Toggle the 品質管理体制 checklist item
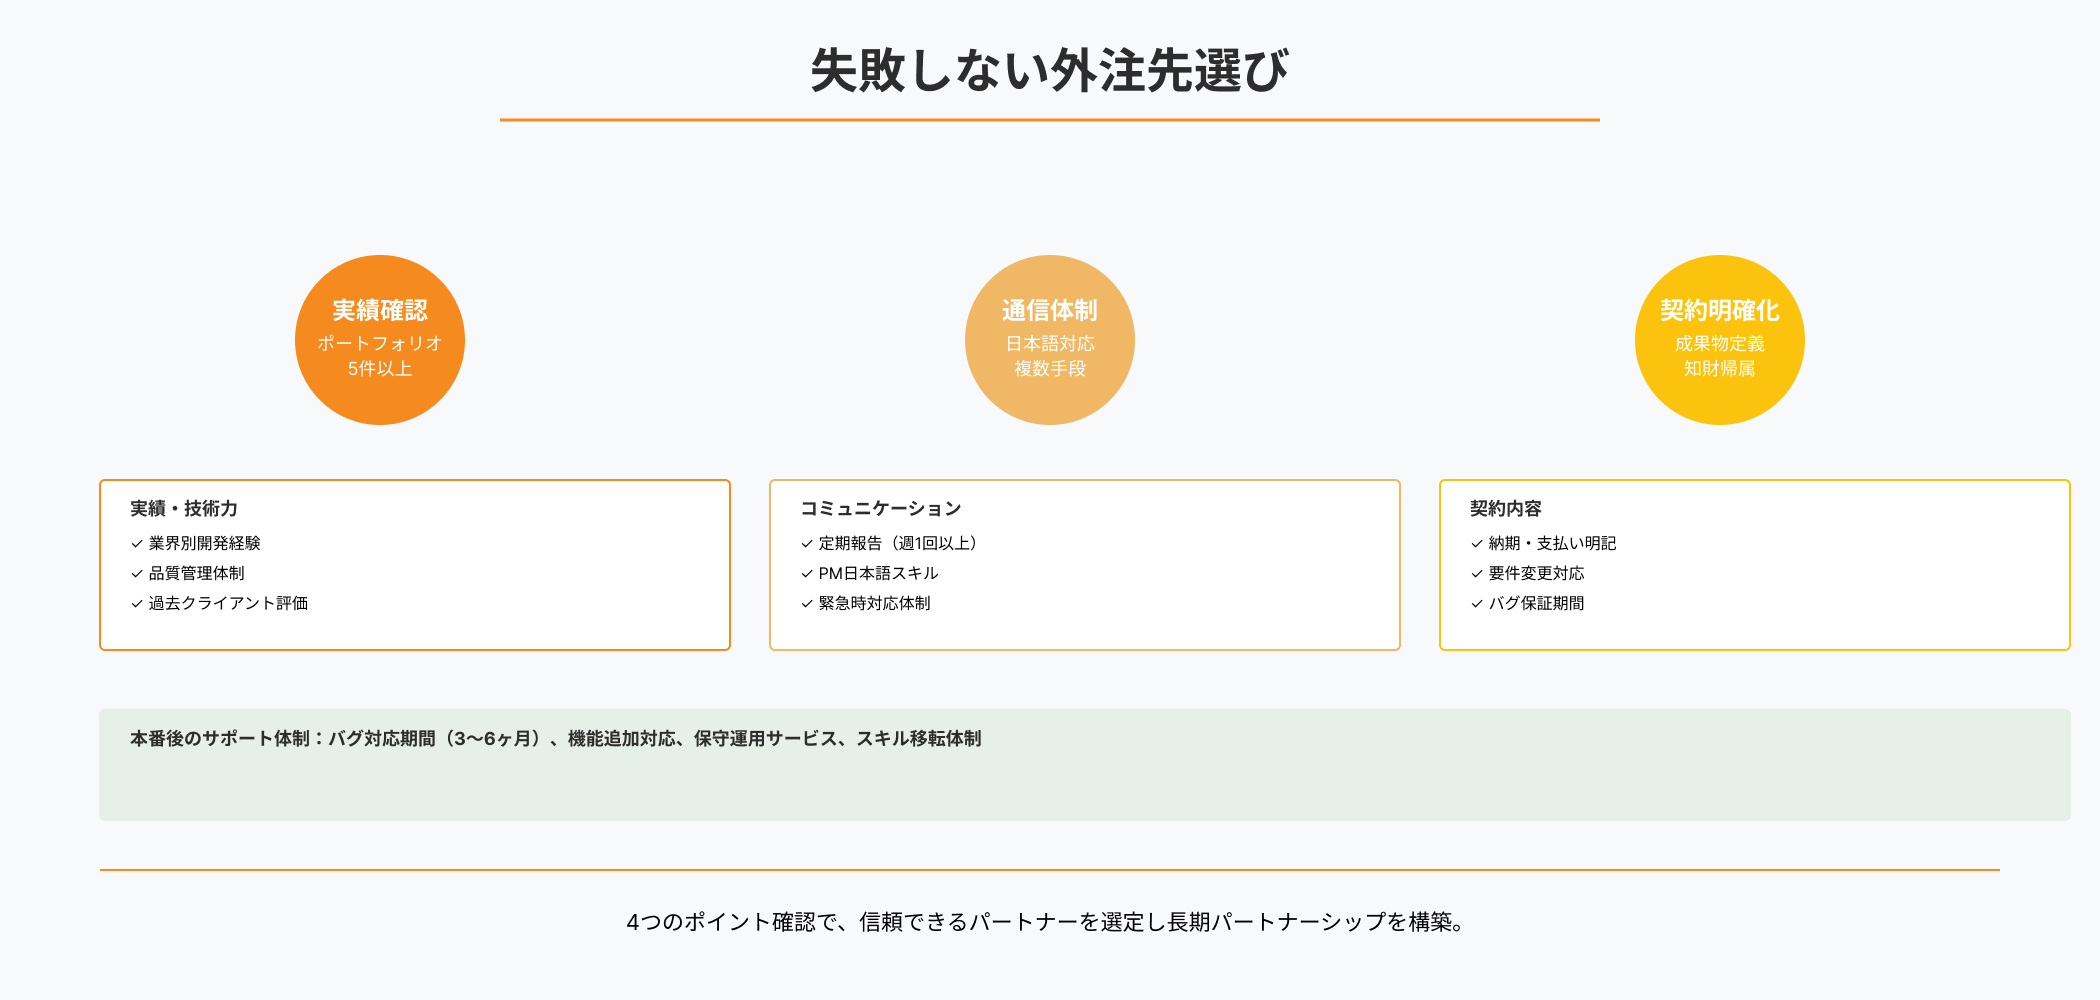 [x=197, y=573]
